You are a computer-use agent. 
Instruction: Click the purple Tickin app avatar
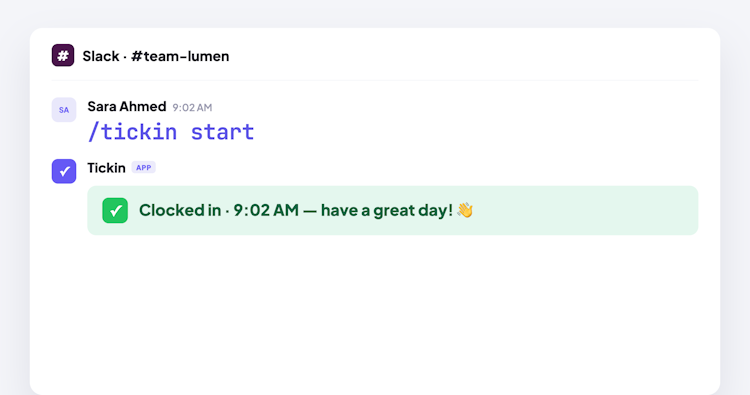64,171
